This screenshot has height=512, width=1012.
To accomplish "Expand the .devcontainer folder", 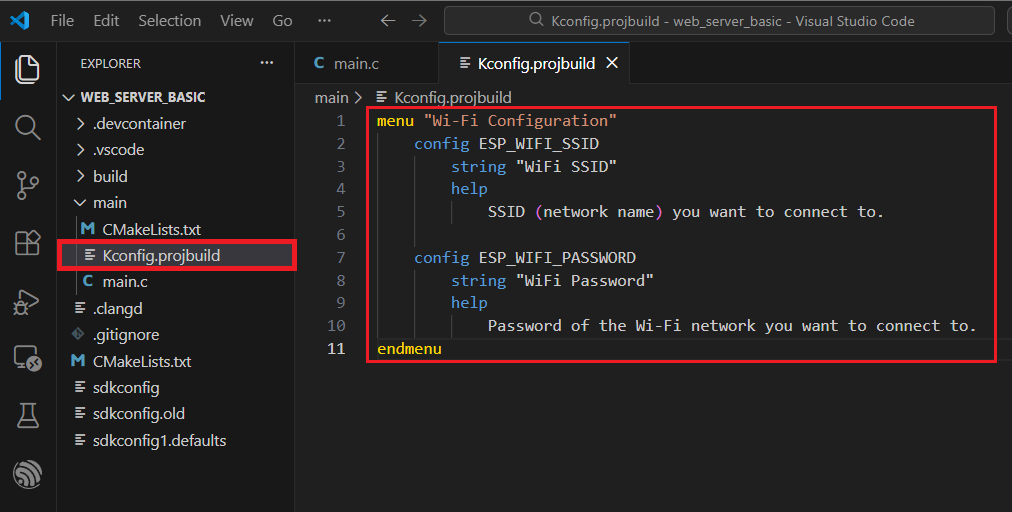I will tap(139, 124).
